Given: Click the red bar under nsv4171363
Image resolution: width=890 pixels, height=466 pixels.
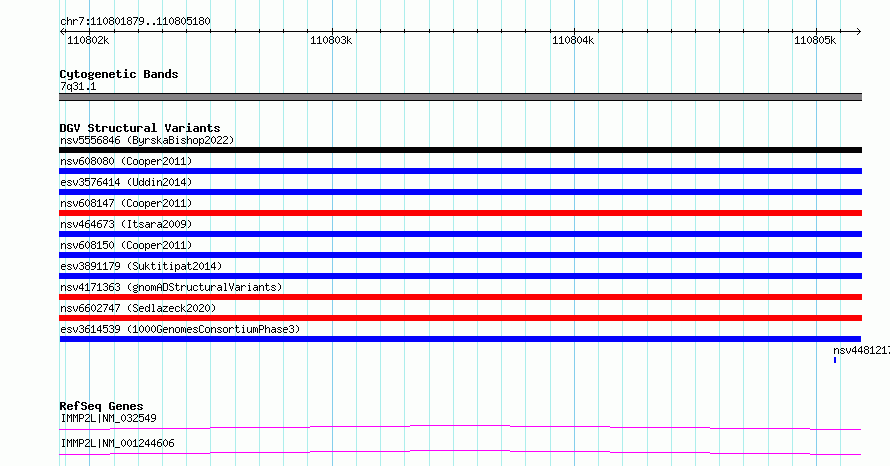Looking at the screenshot, I should tap(460, 297).
